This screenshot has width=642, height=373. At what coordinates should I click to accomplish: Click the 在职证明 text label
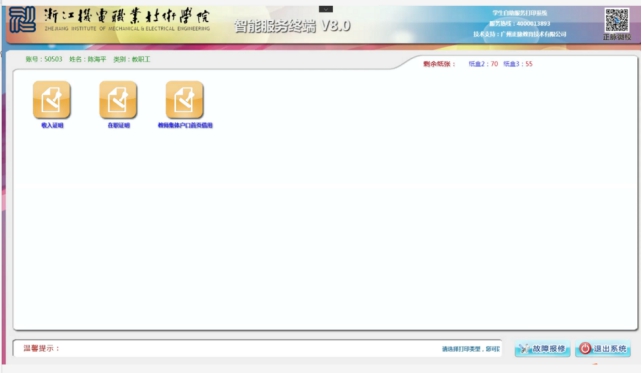tap(119, 125)
